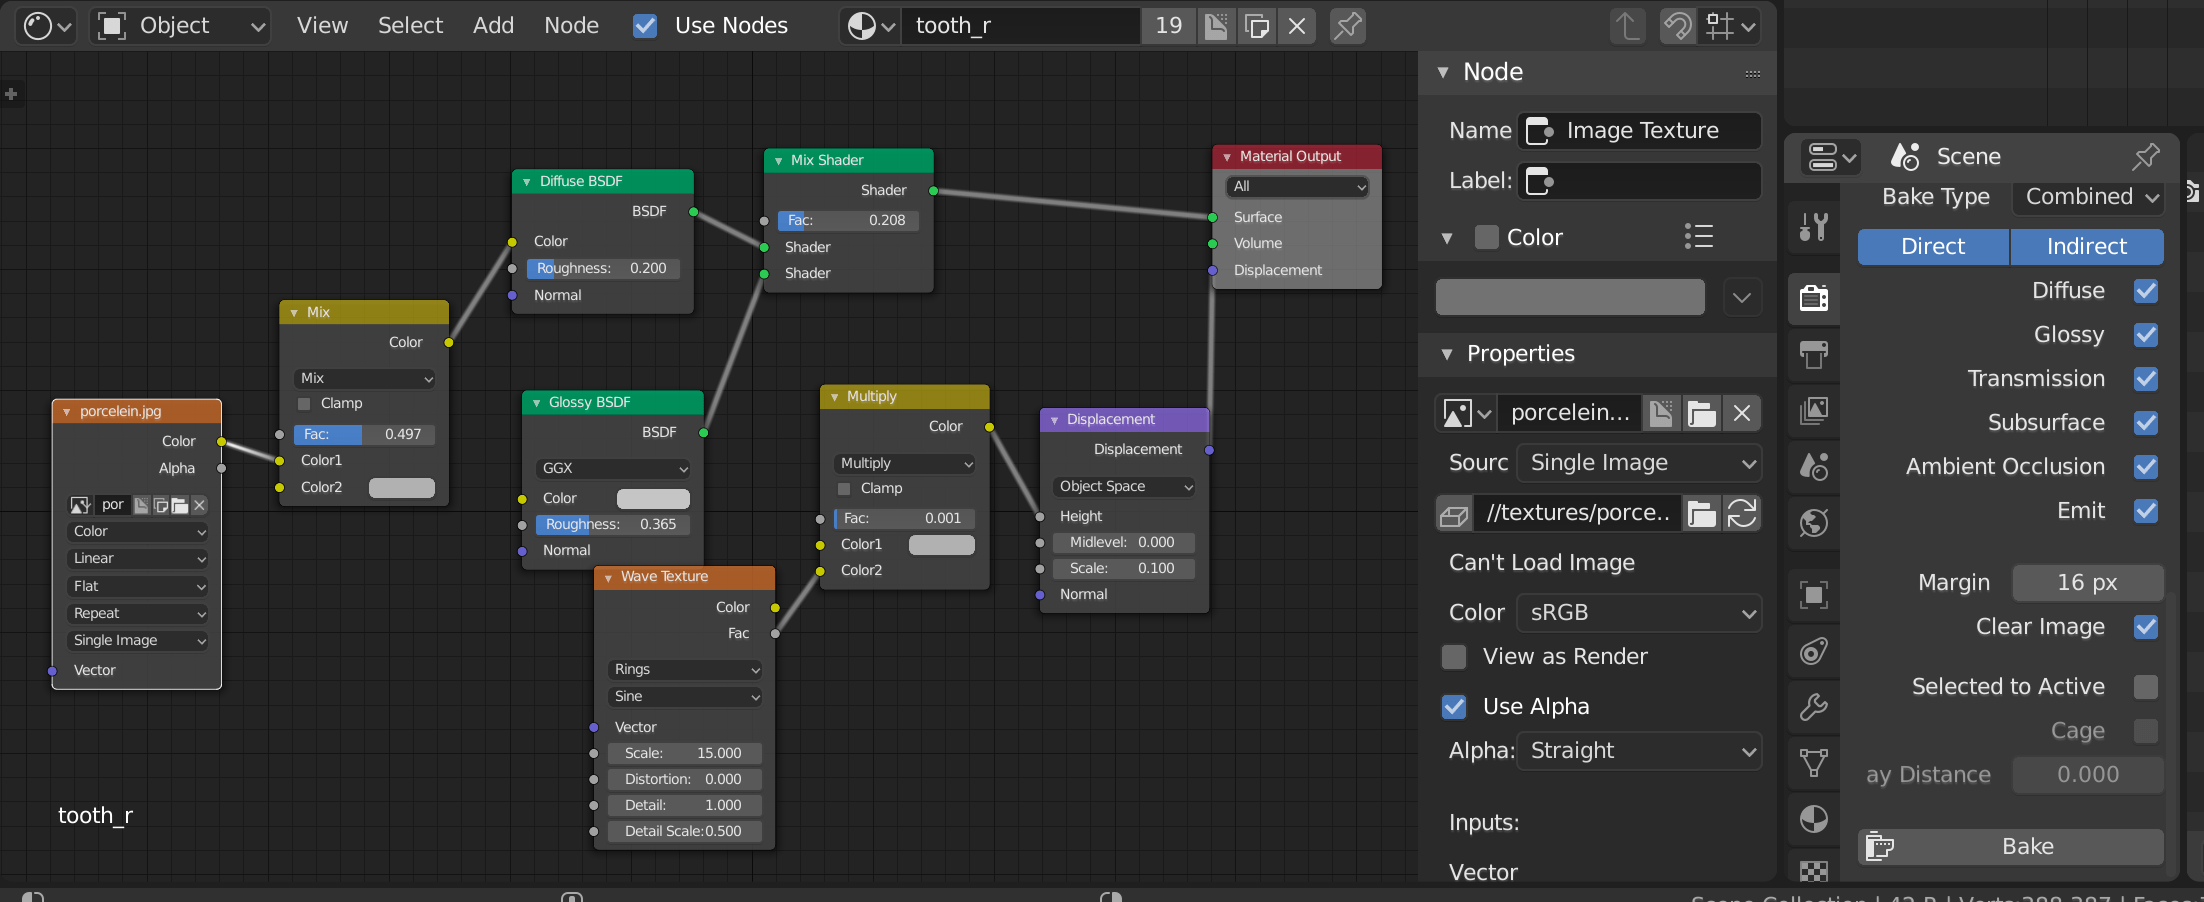Switch to the Scene properties tab
Viewport: 2204px width, 902px height.
[x=1814, y=466]
